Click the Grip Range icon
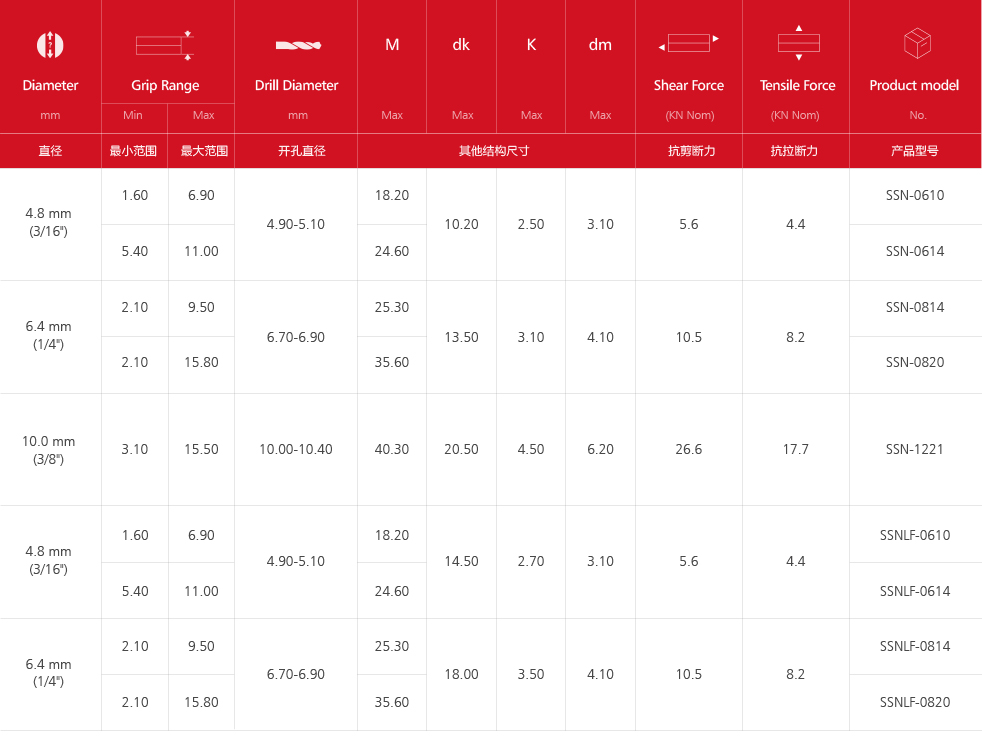Image resolution: width=982 pixels, height=739 pixels. coord(165,45)
